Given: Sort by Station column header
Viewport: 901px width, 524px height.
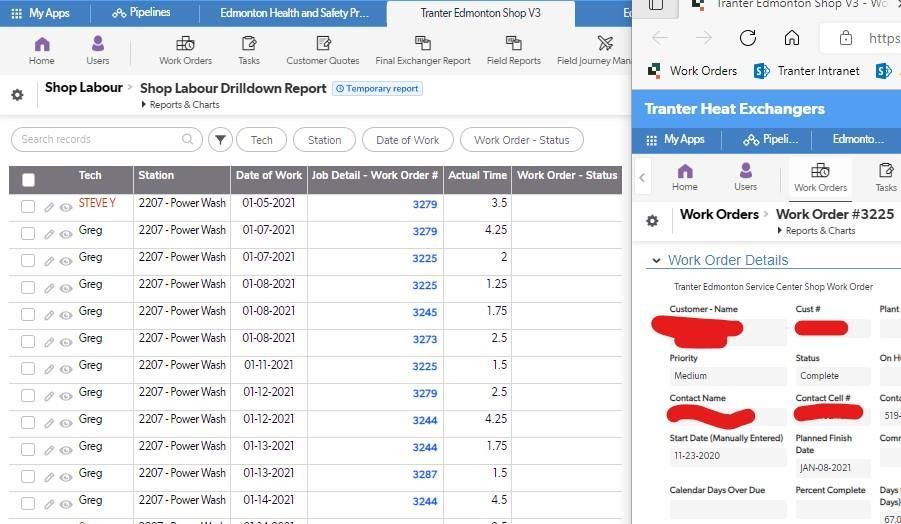Looking at the screenshot, I should [x=156, y=175].
